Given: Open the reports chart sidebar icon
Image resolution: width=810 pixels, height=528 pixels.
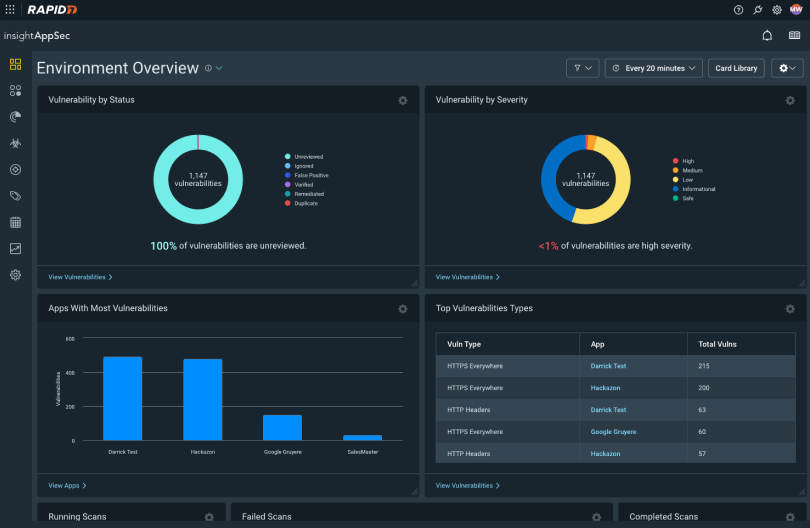Looking at the screenshot, I should tap(15, 249).
